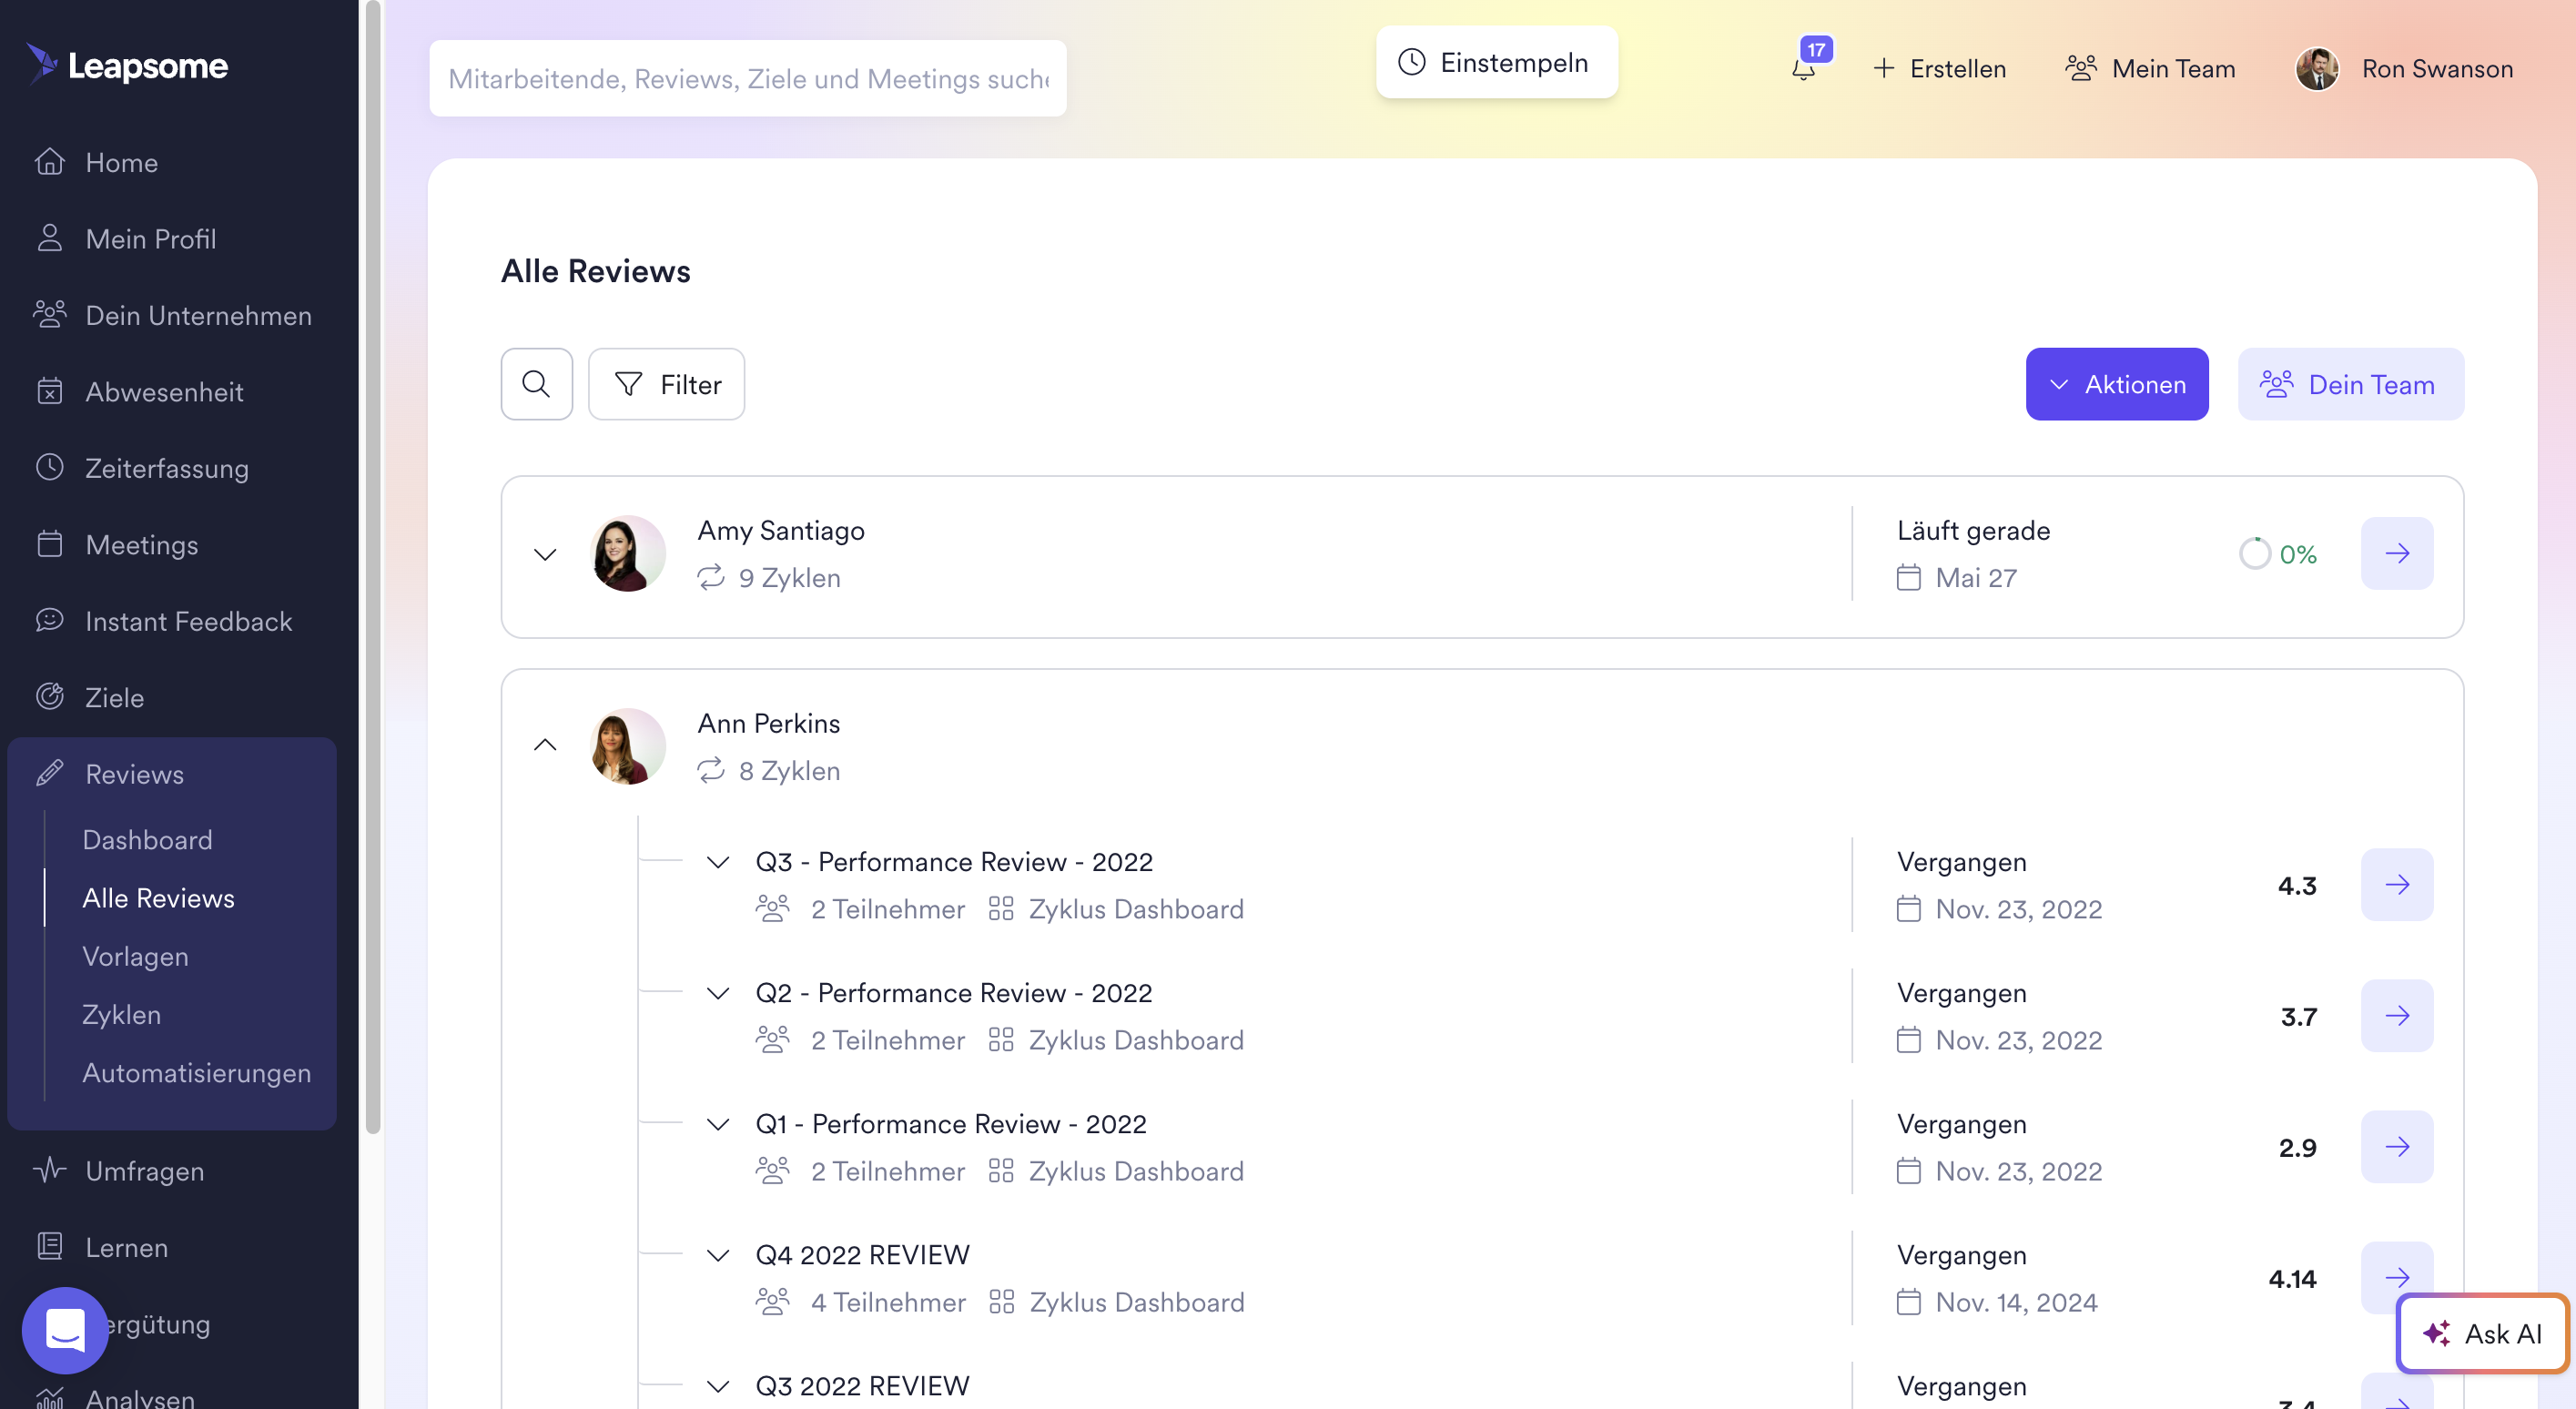This screenshot has height=1409, width=2576.
Task: Click the Ask AI button
Action: (2482, 1333)
